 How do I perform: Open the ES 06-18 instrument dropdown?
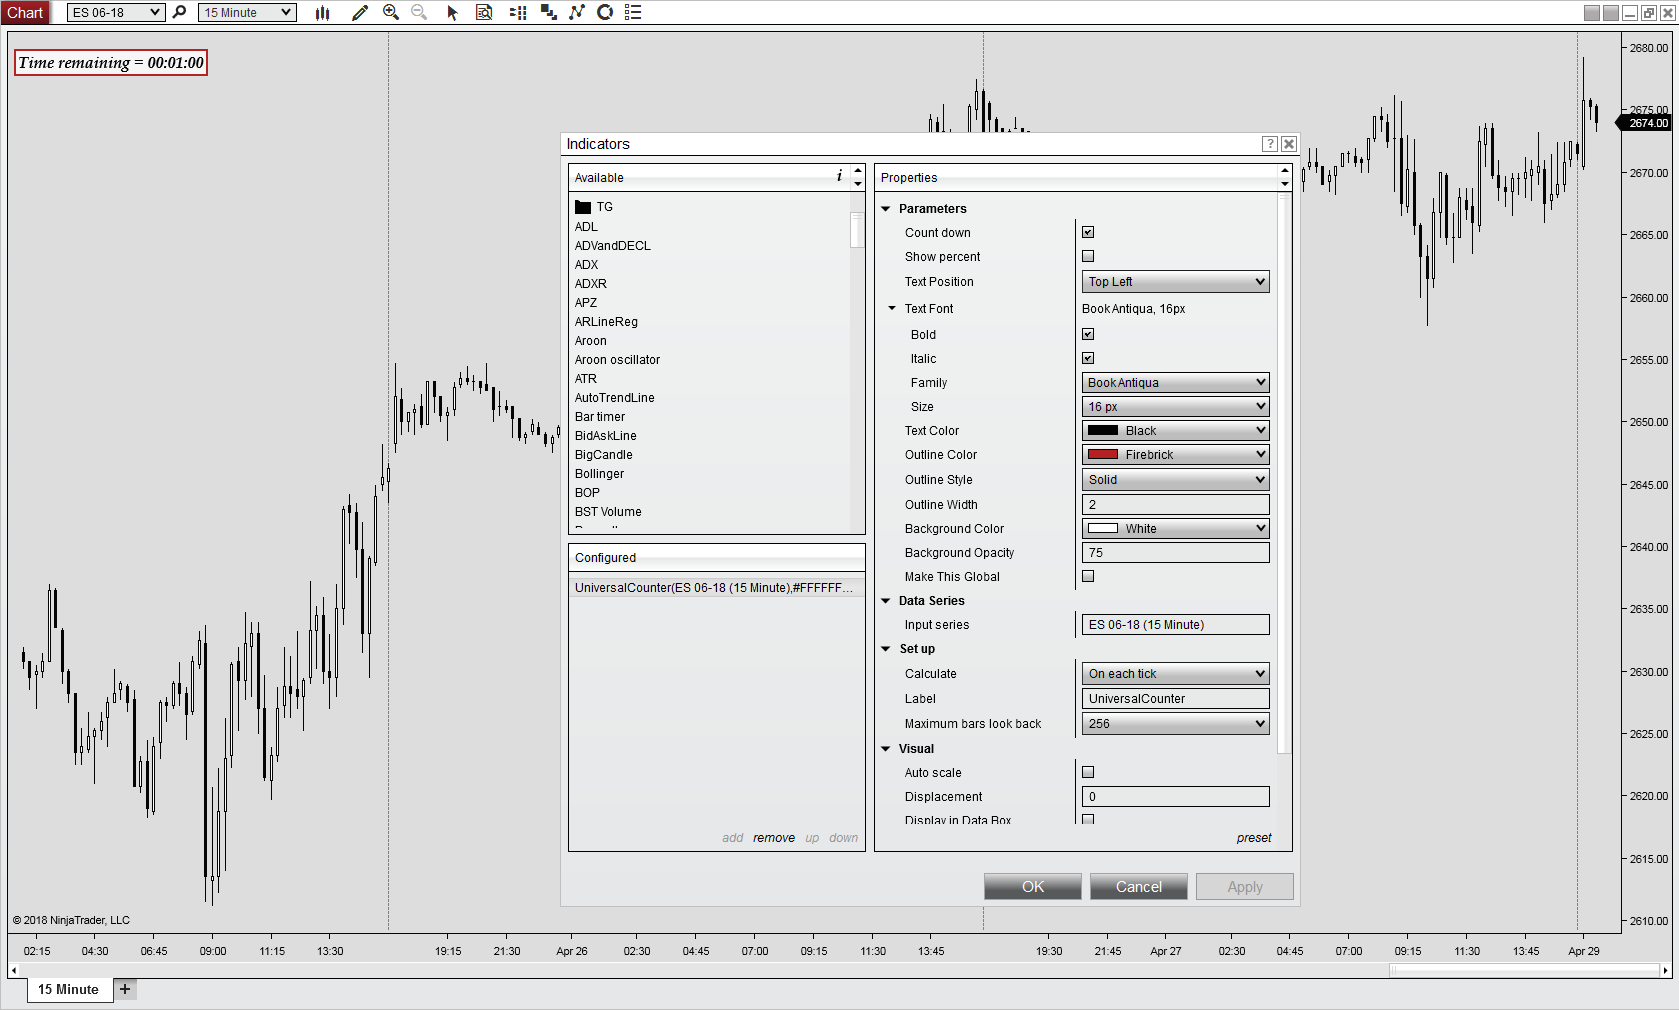point(116,12)
